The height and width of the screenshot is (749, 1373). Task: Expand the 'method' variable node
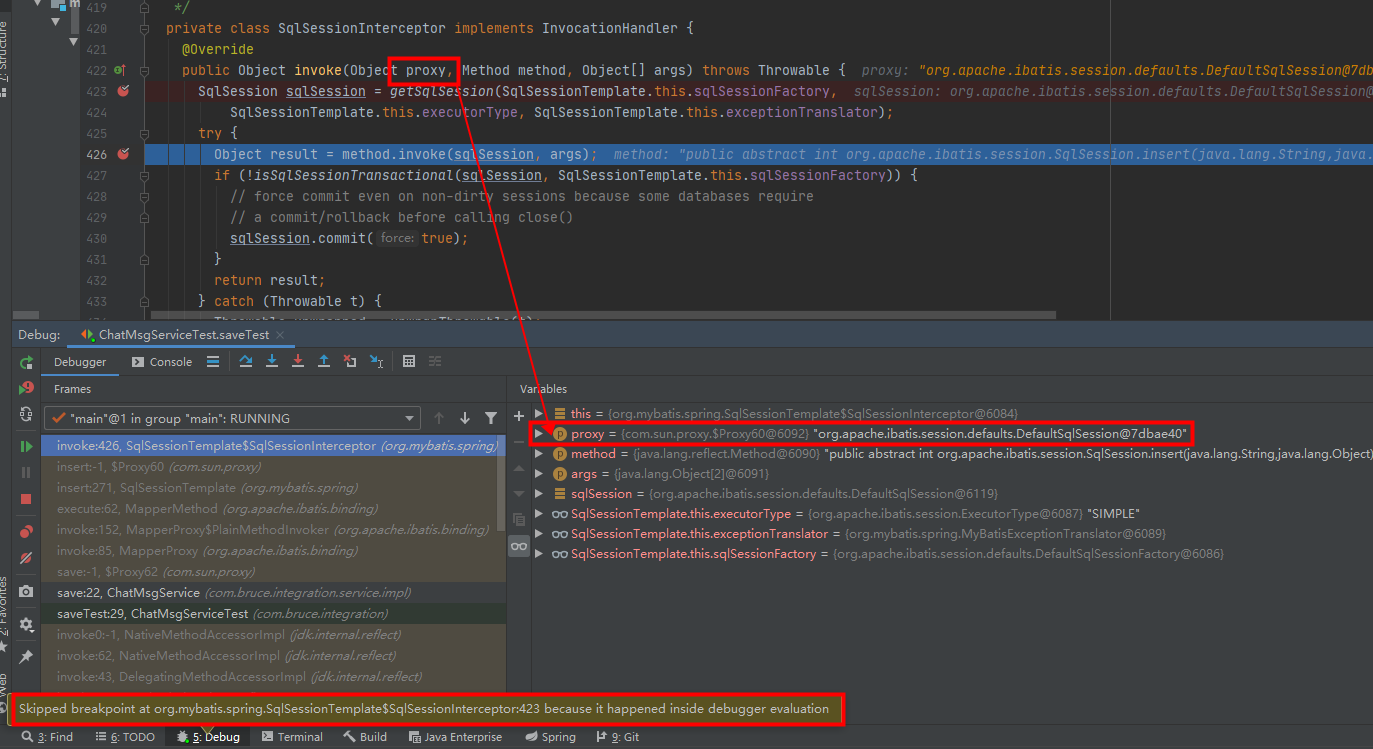[x=540, y=453]
